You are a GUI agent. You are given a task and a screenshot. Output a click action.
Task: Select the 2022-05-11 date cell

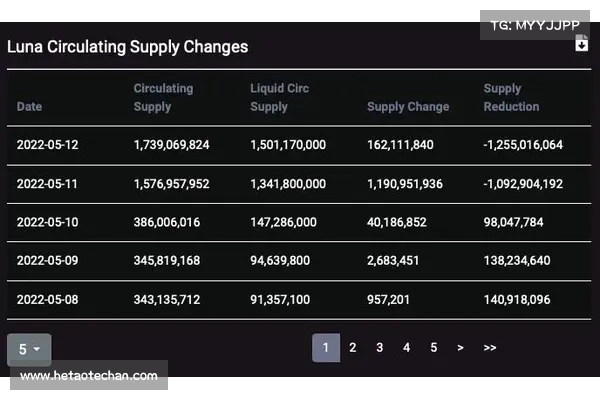tap(47, 184)
